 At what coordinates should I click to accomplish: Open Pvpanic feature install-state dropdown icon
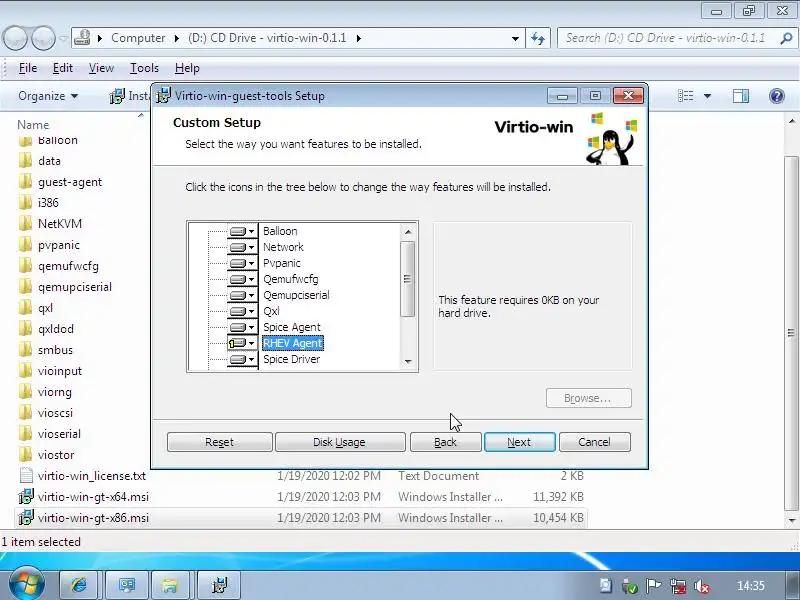(242, 263)
